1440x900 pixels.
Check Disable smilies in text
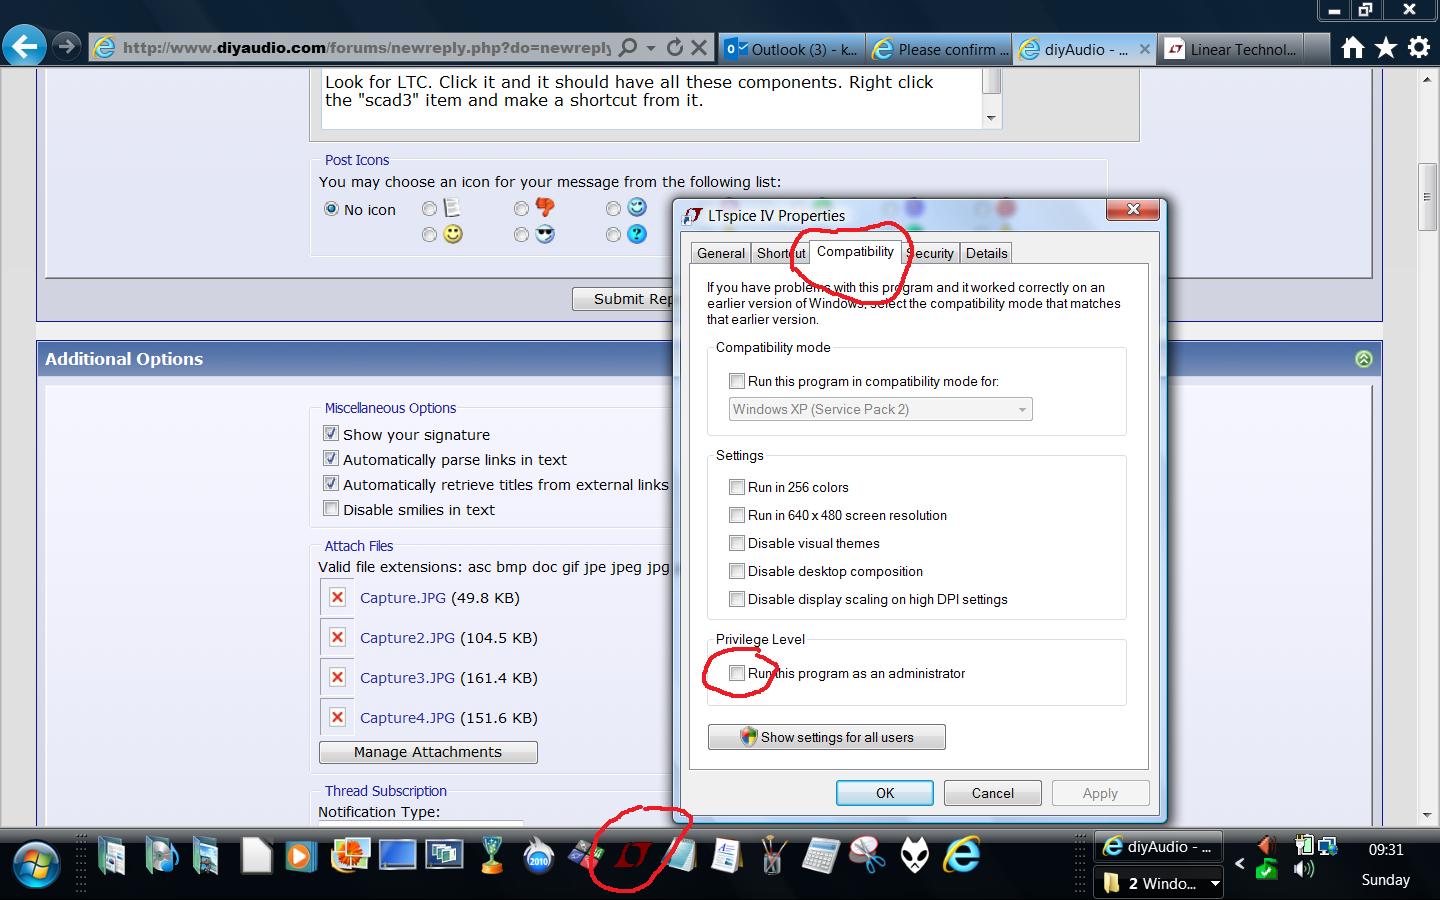(x=331, y=509)
